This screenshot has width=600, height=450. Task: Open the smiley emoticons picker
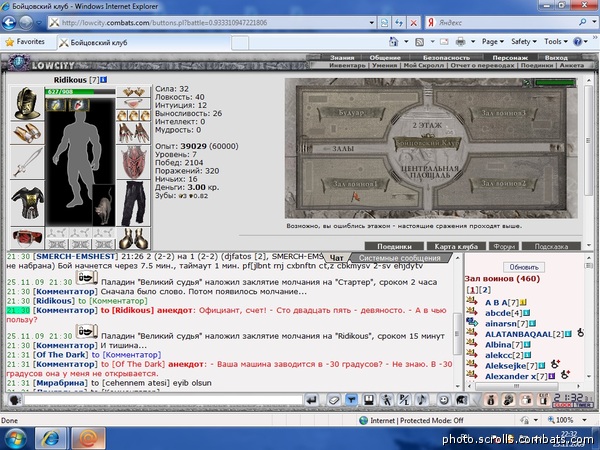tap(443, 400)
